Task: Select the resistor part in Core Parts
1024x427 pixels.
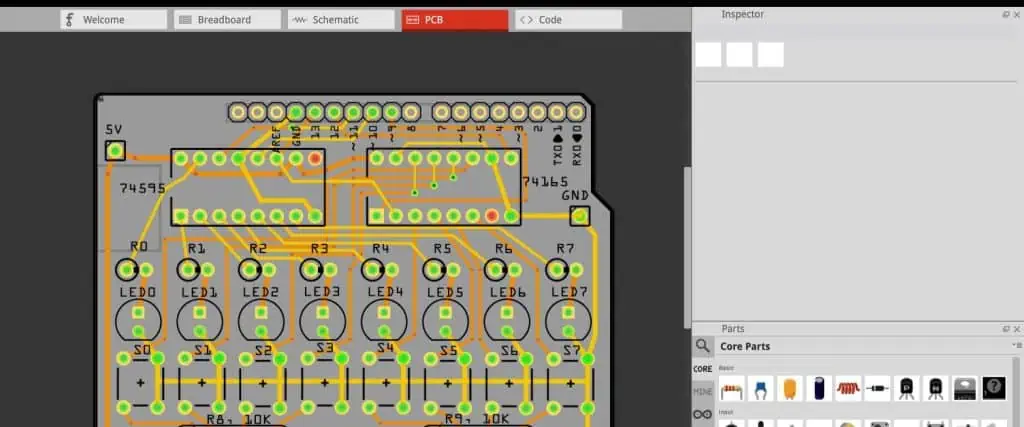Action: (x=734, y=387)
